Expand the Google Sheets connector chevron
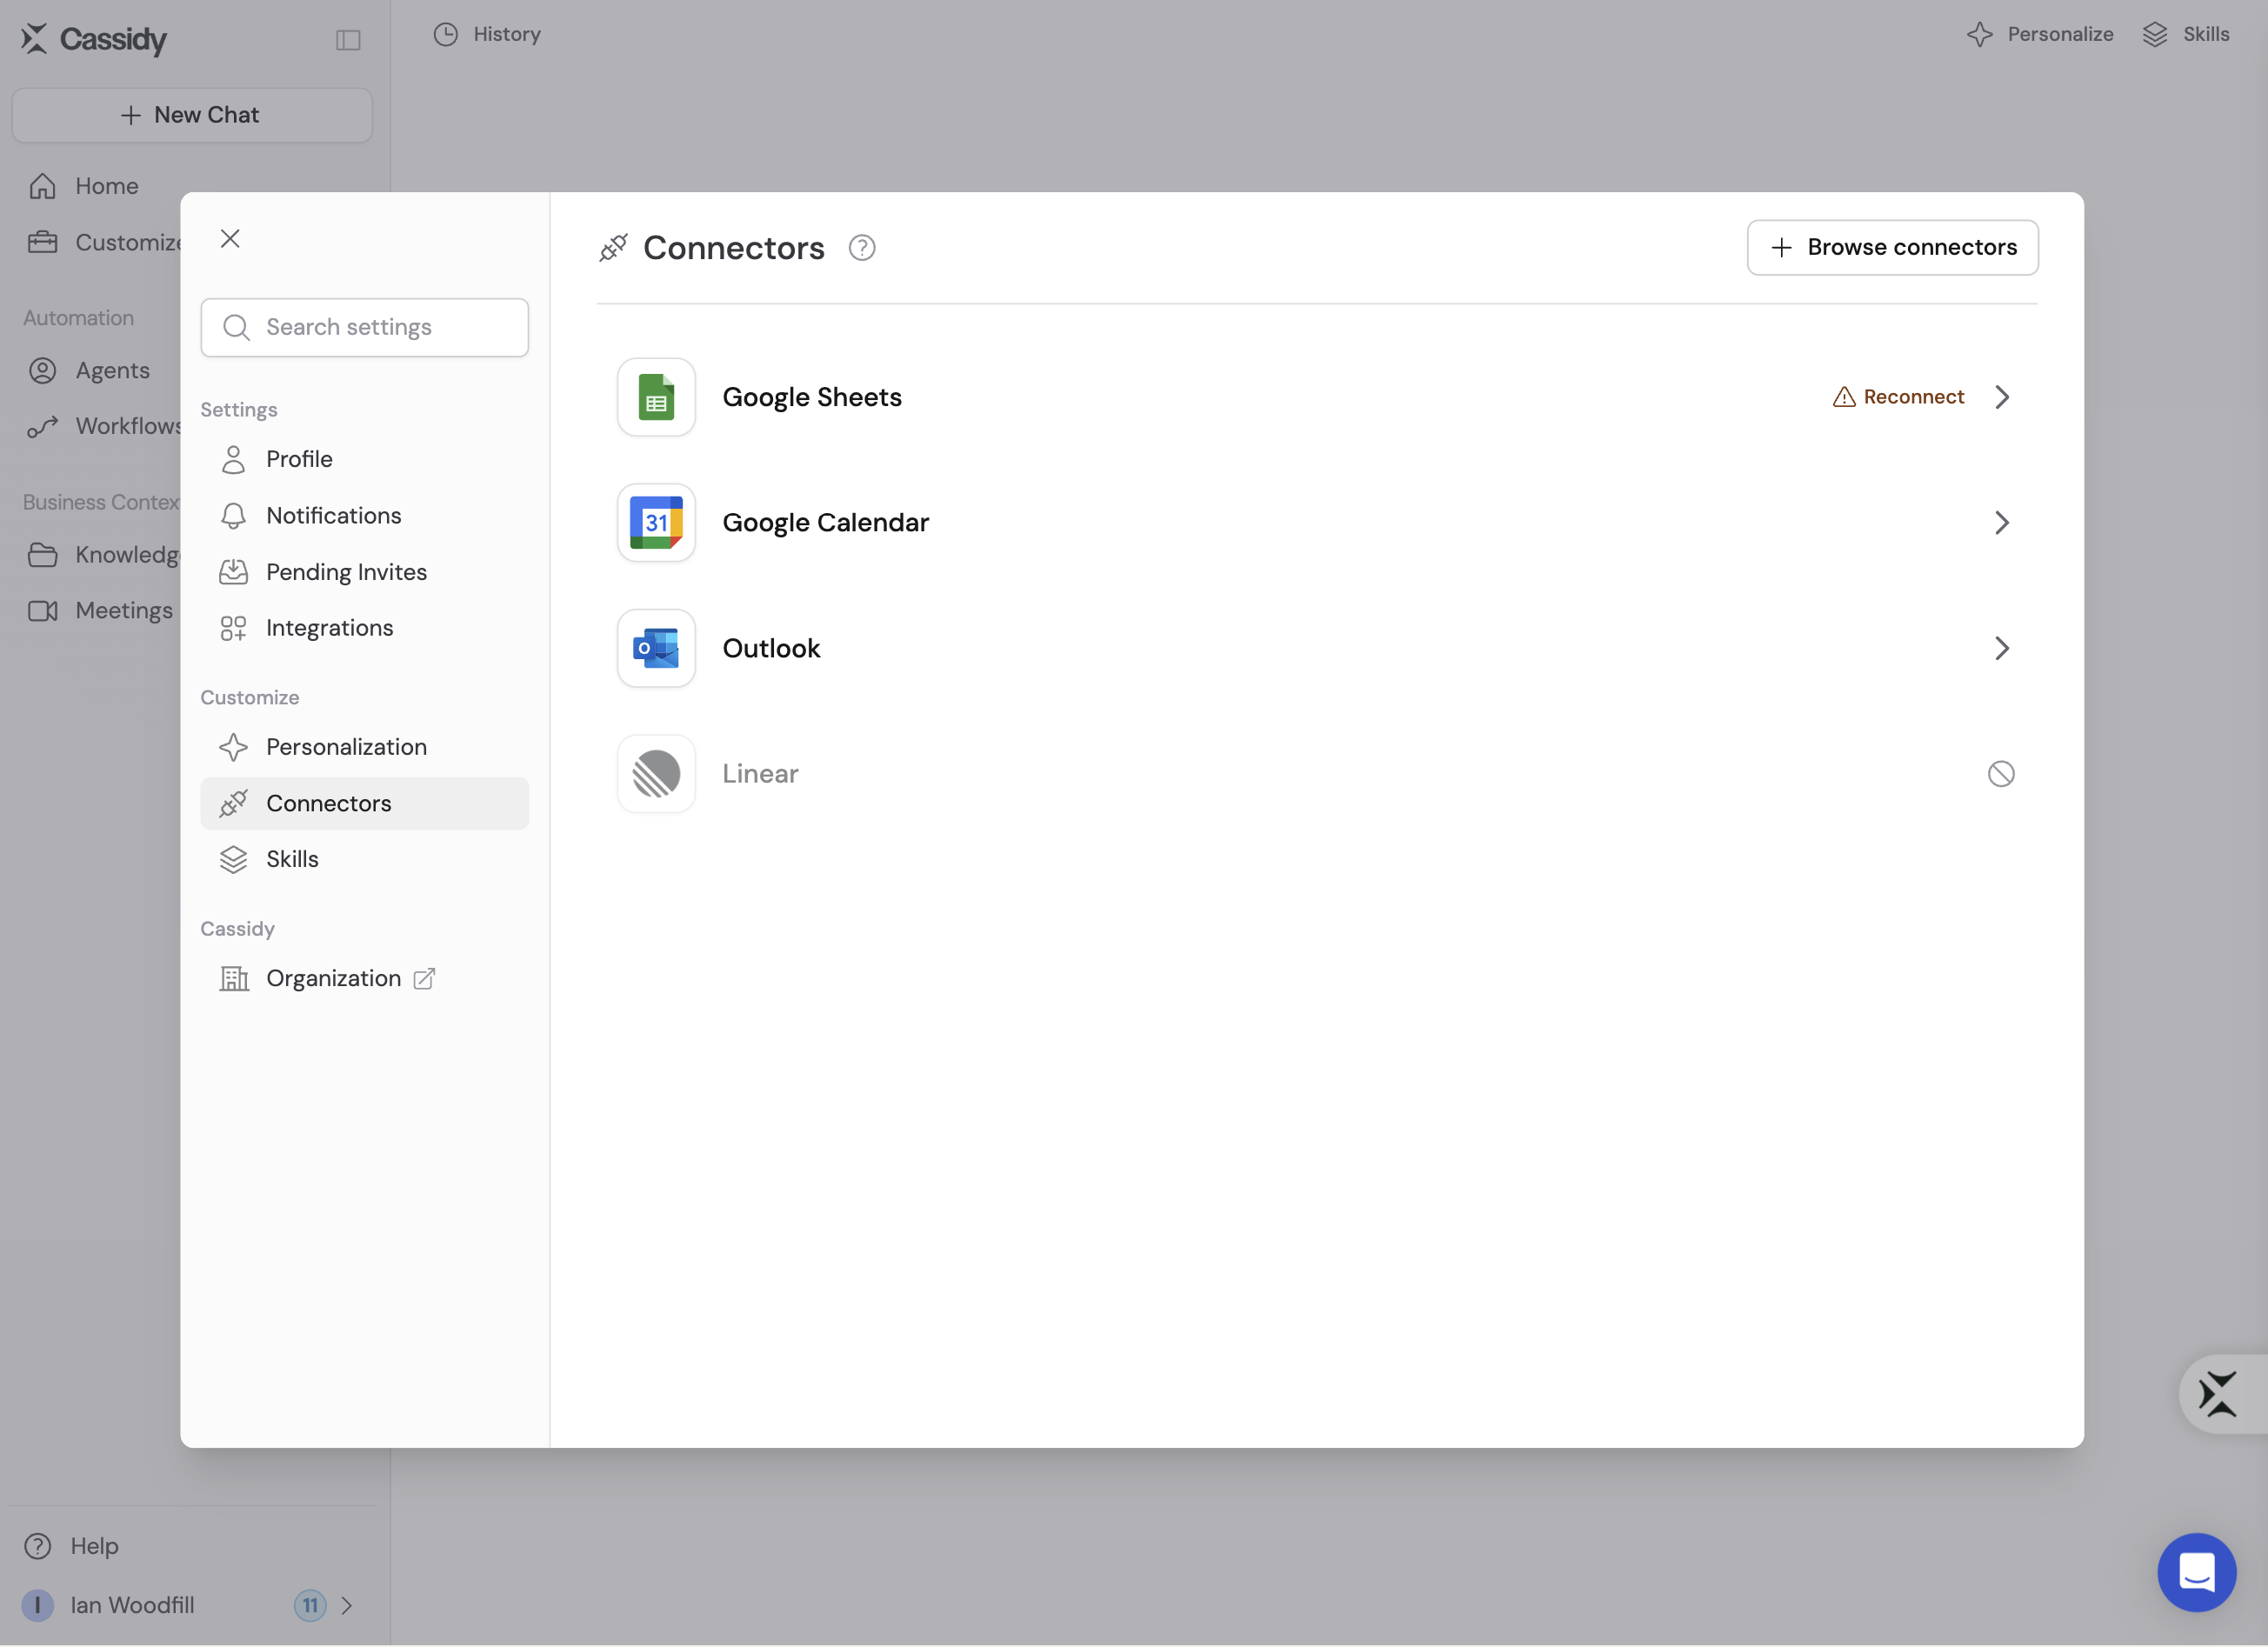2268x1647 pixels. click(x=2001, y=397)
